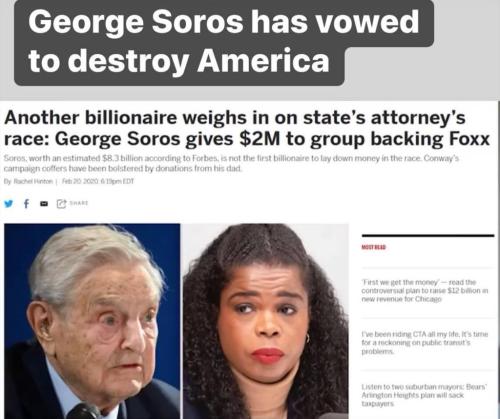Click the Twitter bird share icon
The image size is (500, 419).
pyautogui.click(x=9, y=203)
